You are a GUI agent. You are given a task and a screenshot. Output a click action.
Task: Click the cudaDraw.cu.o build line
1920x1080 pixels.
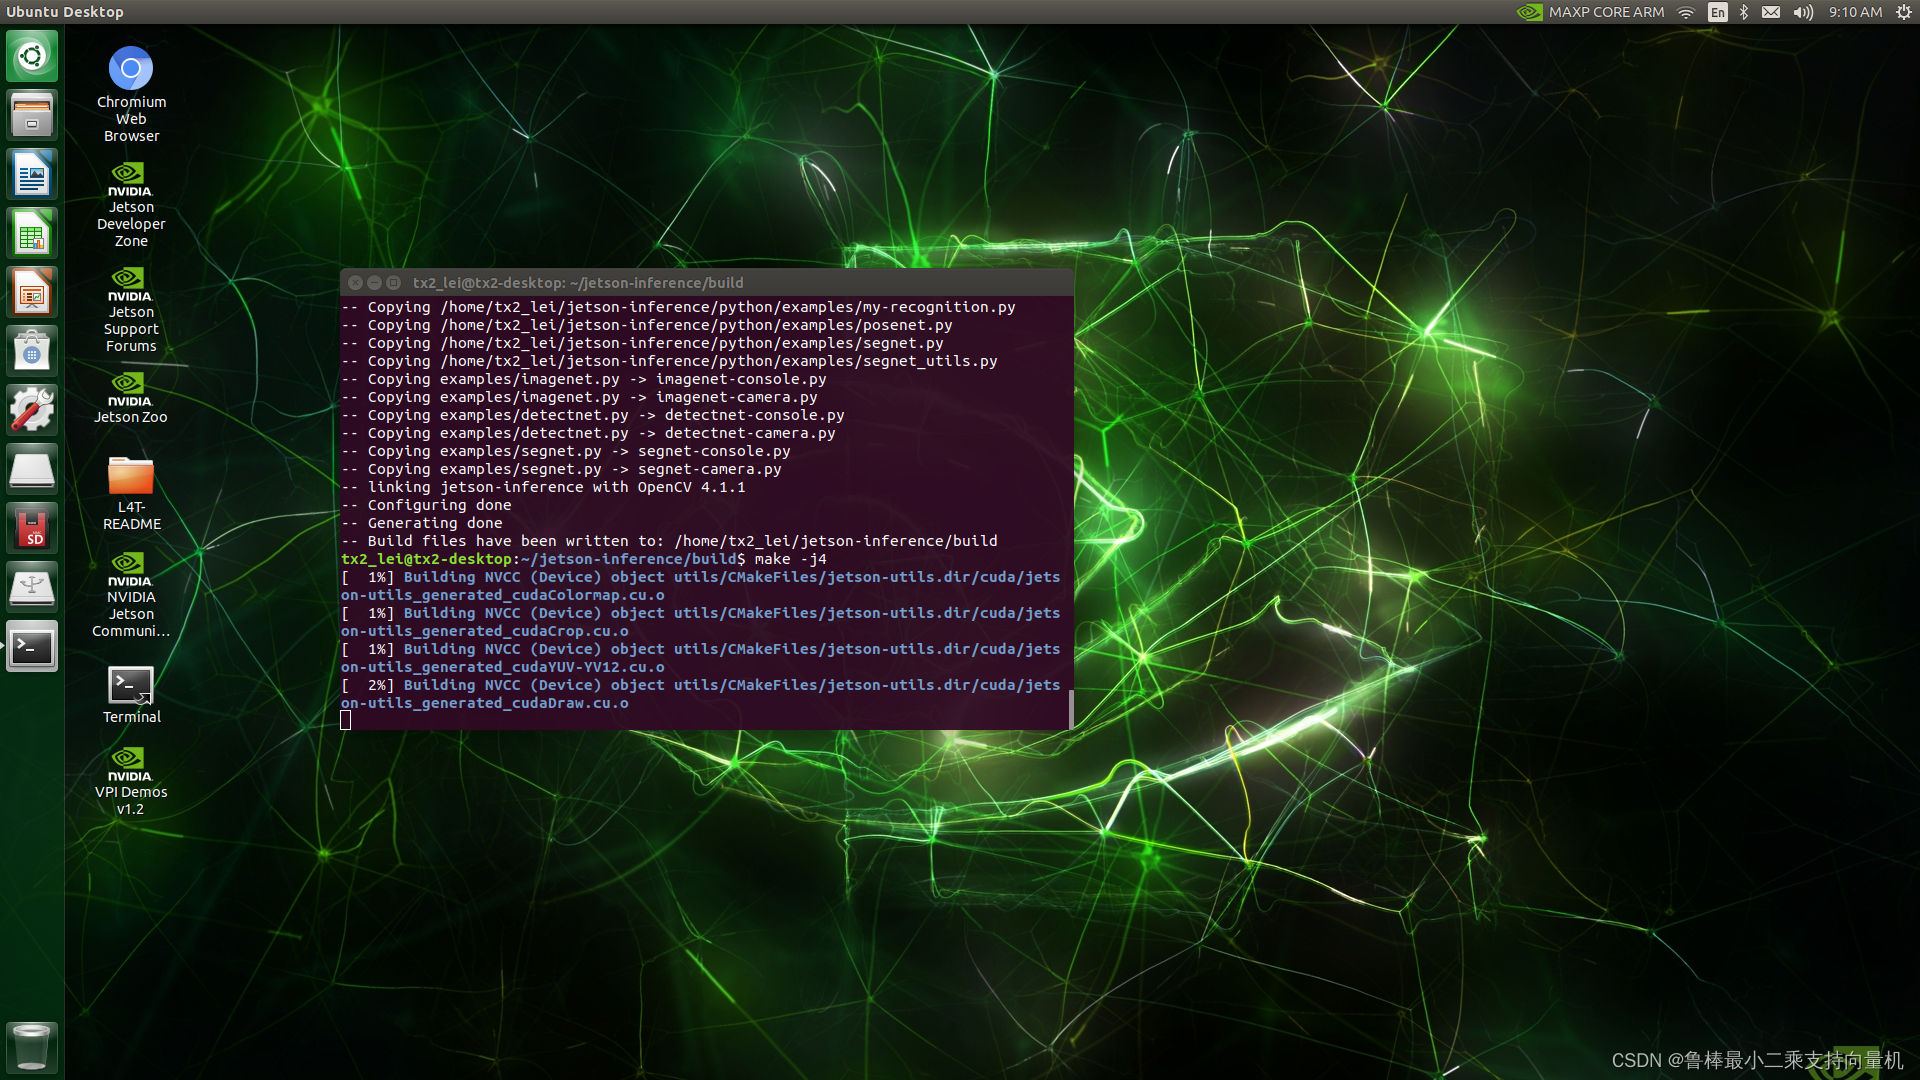[700, 694]
